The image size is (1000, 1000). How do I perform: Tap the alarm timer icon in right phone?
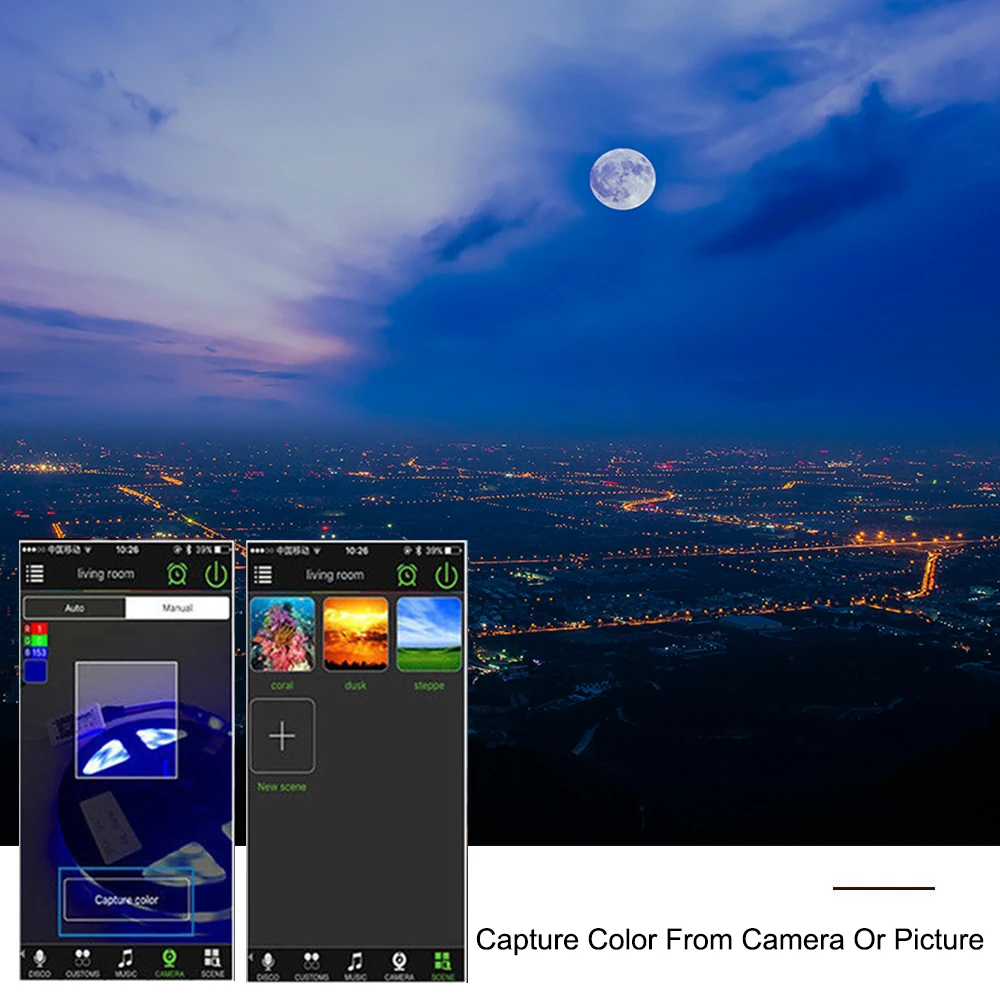tap(407, 575)
